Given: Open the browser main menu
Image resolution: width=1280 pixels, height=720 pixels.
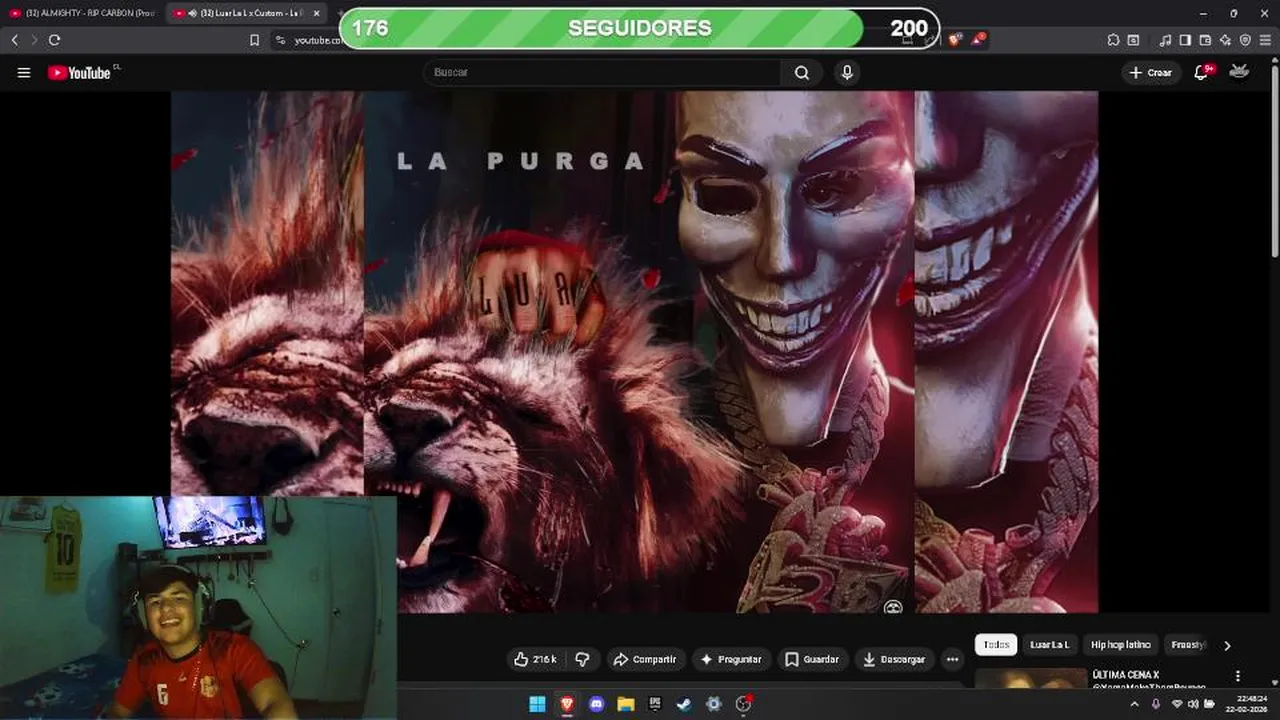Looking at the screenshot, I should pyautogui.click(x=1265, y=40).
